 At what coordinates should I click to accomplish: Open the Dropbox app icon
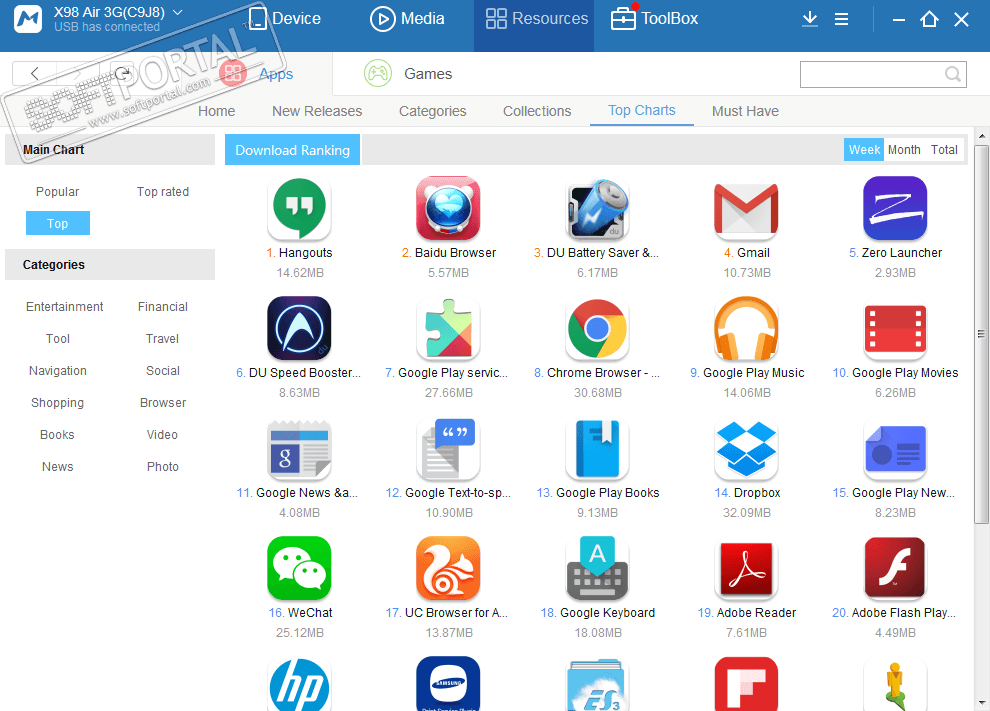[746, 448]
